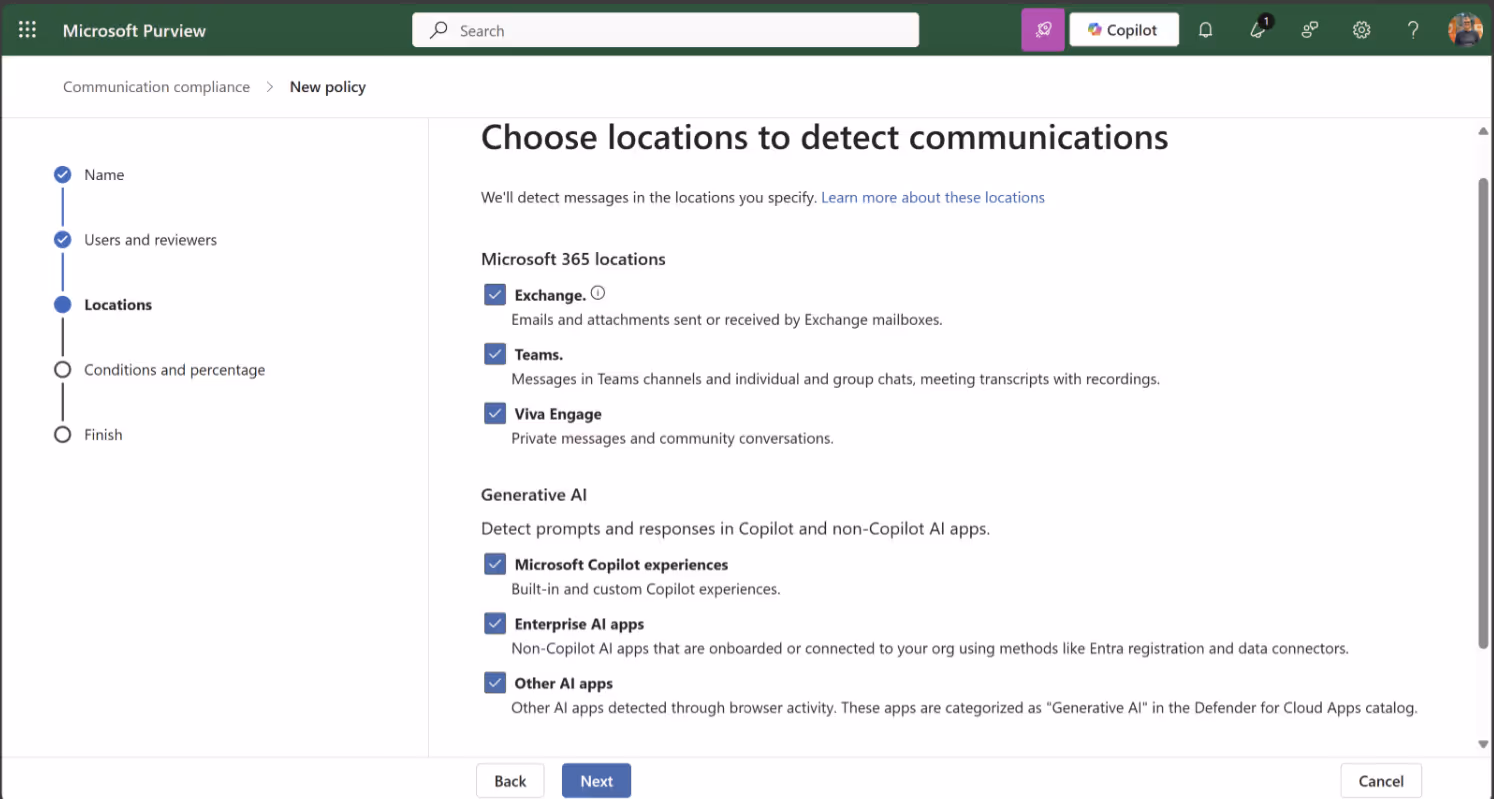Click the Next button

point(596,781)
